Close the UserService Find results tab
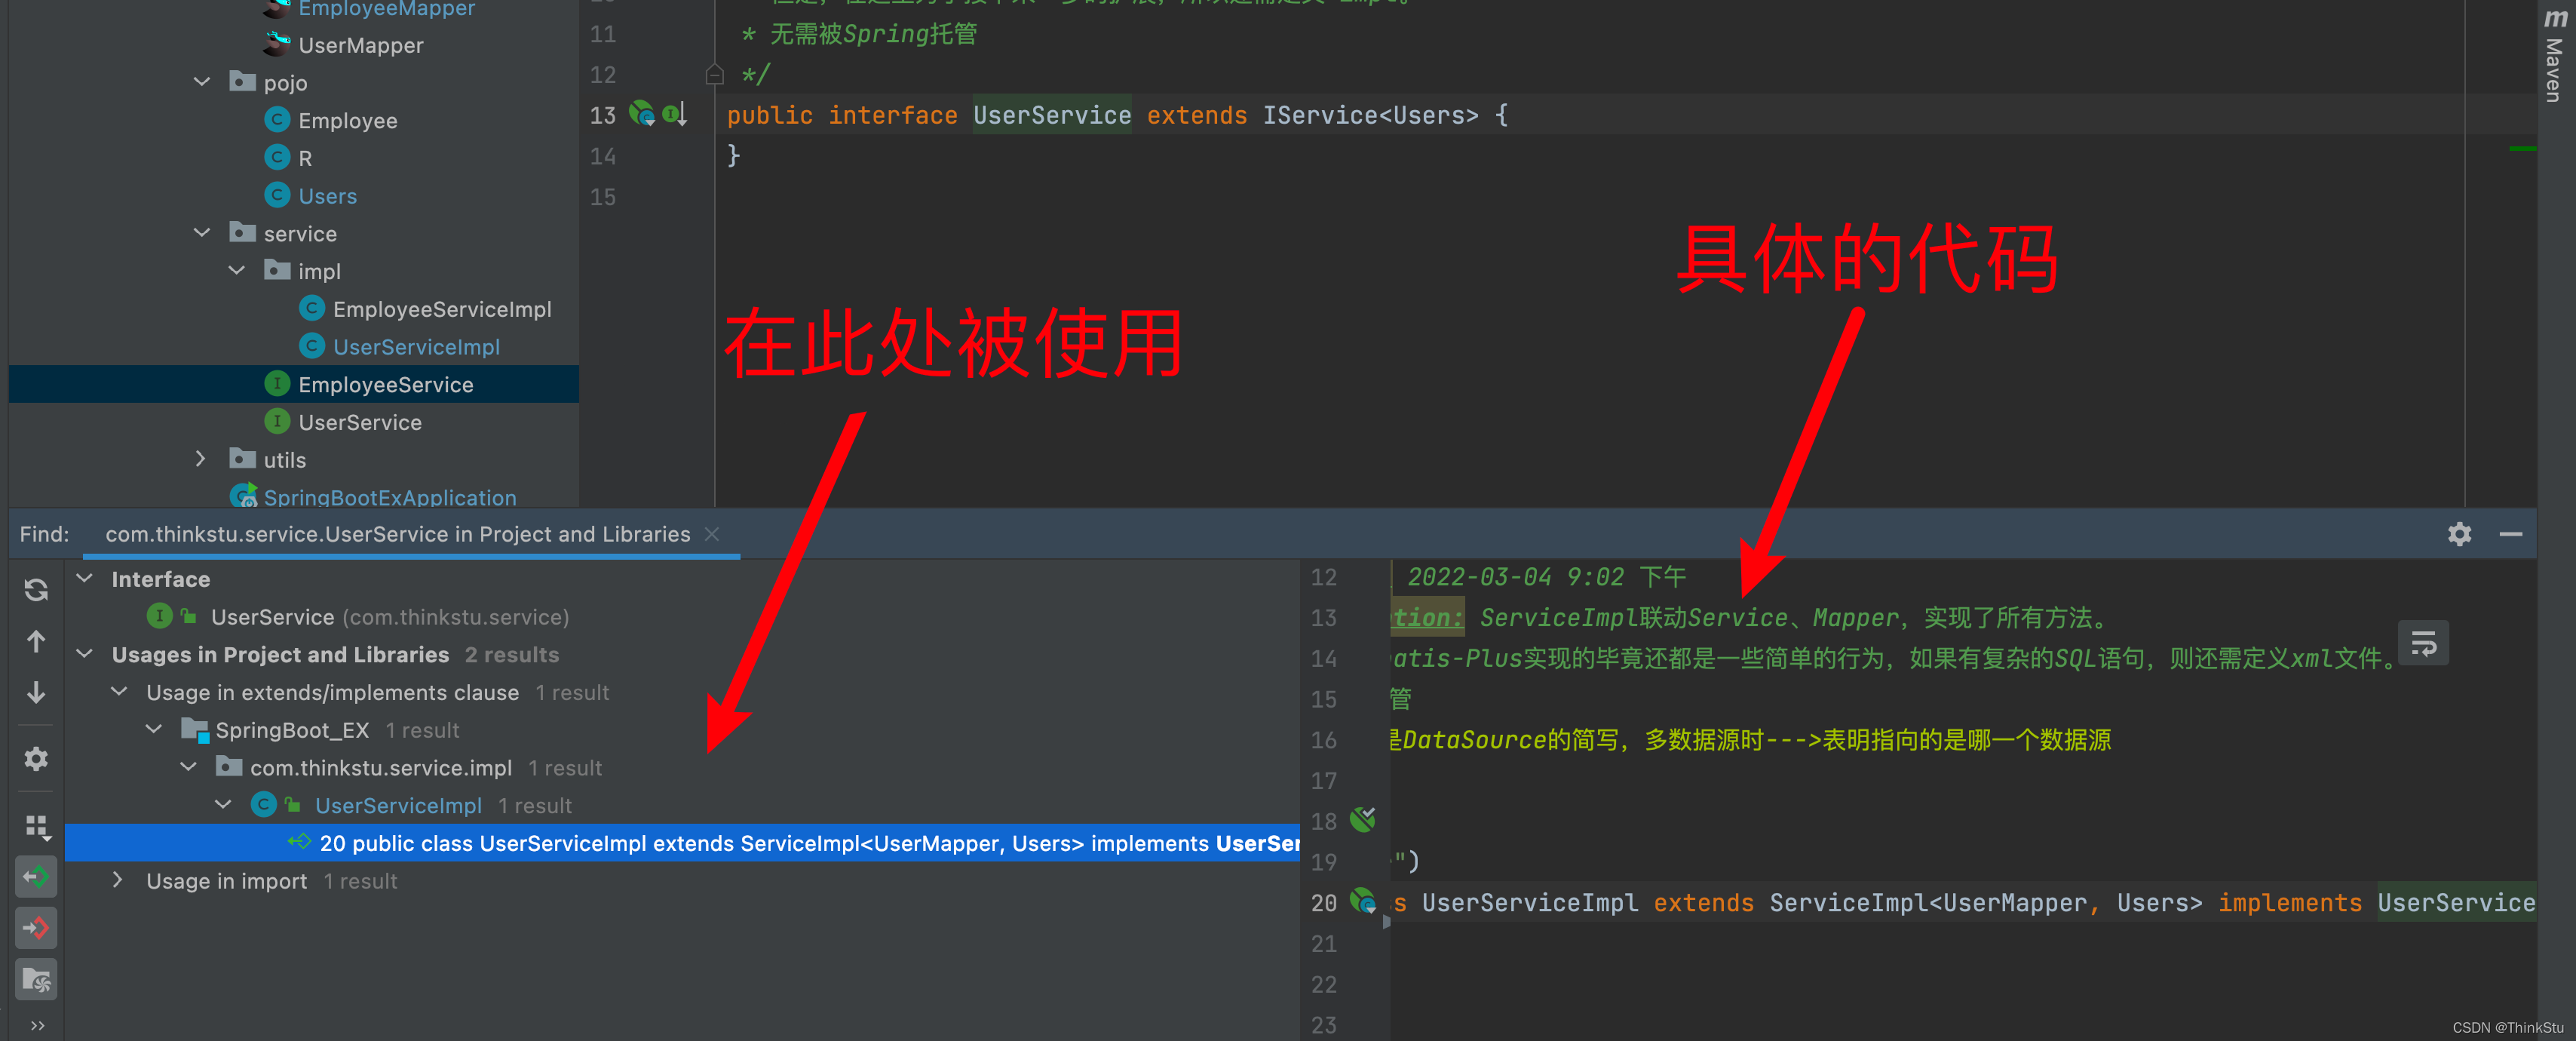 point(712,534)
